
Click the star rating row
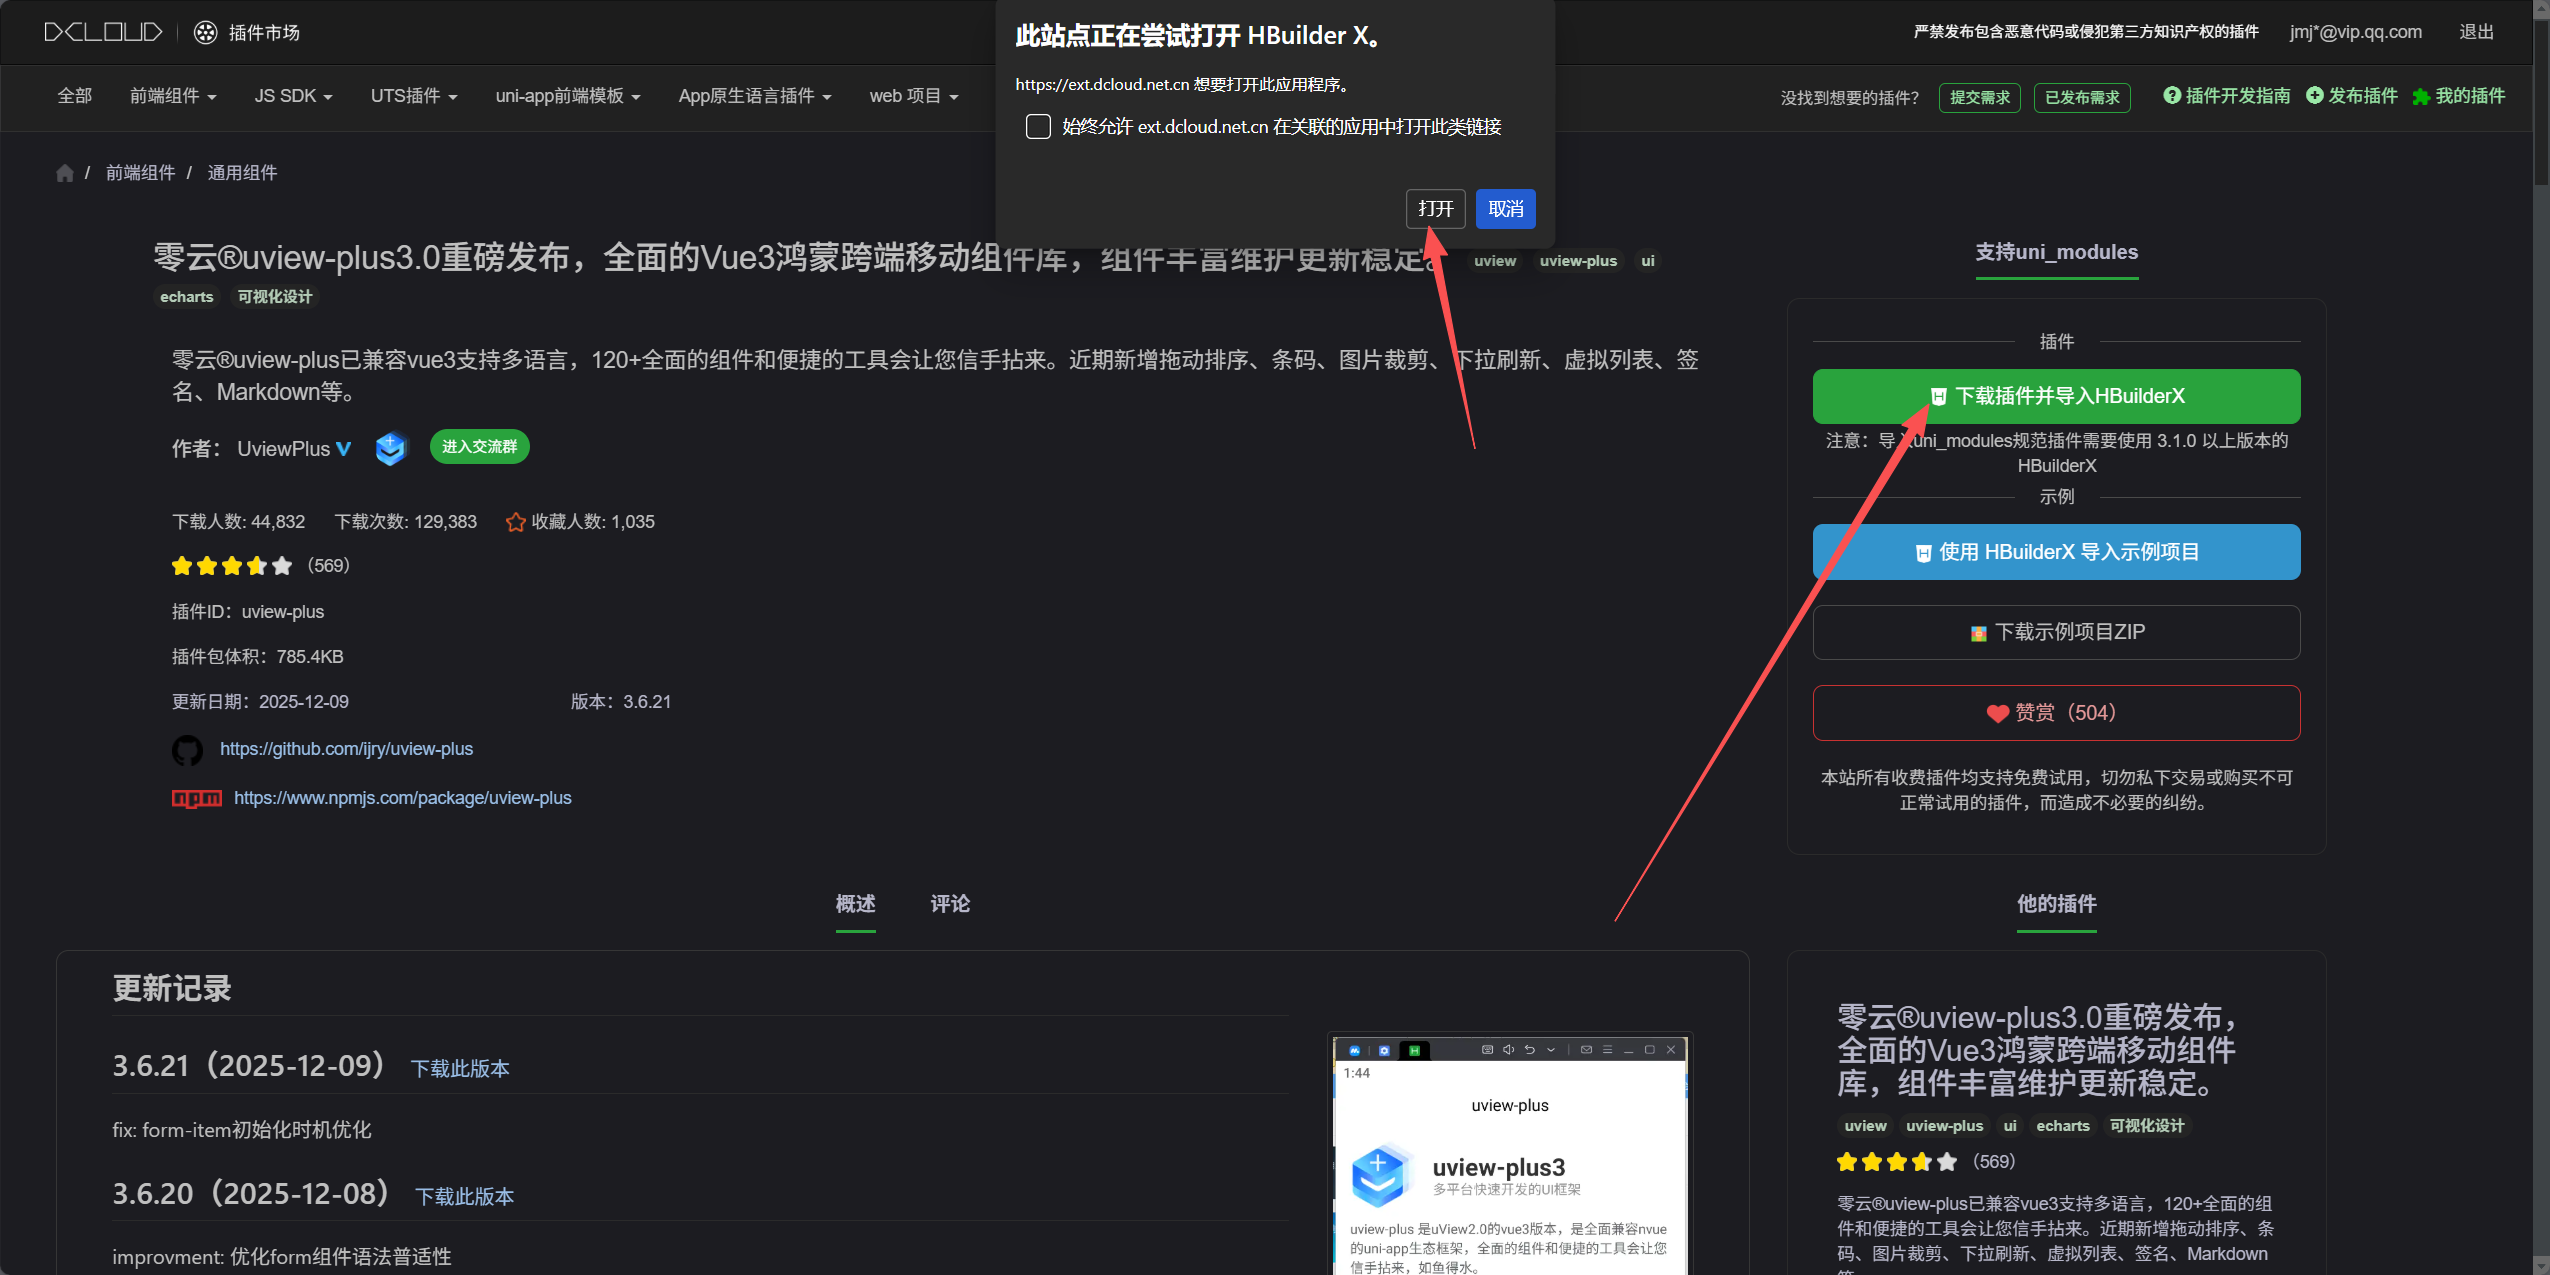[x=232, y=566]
